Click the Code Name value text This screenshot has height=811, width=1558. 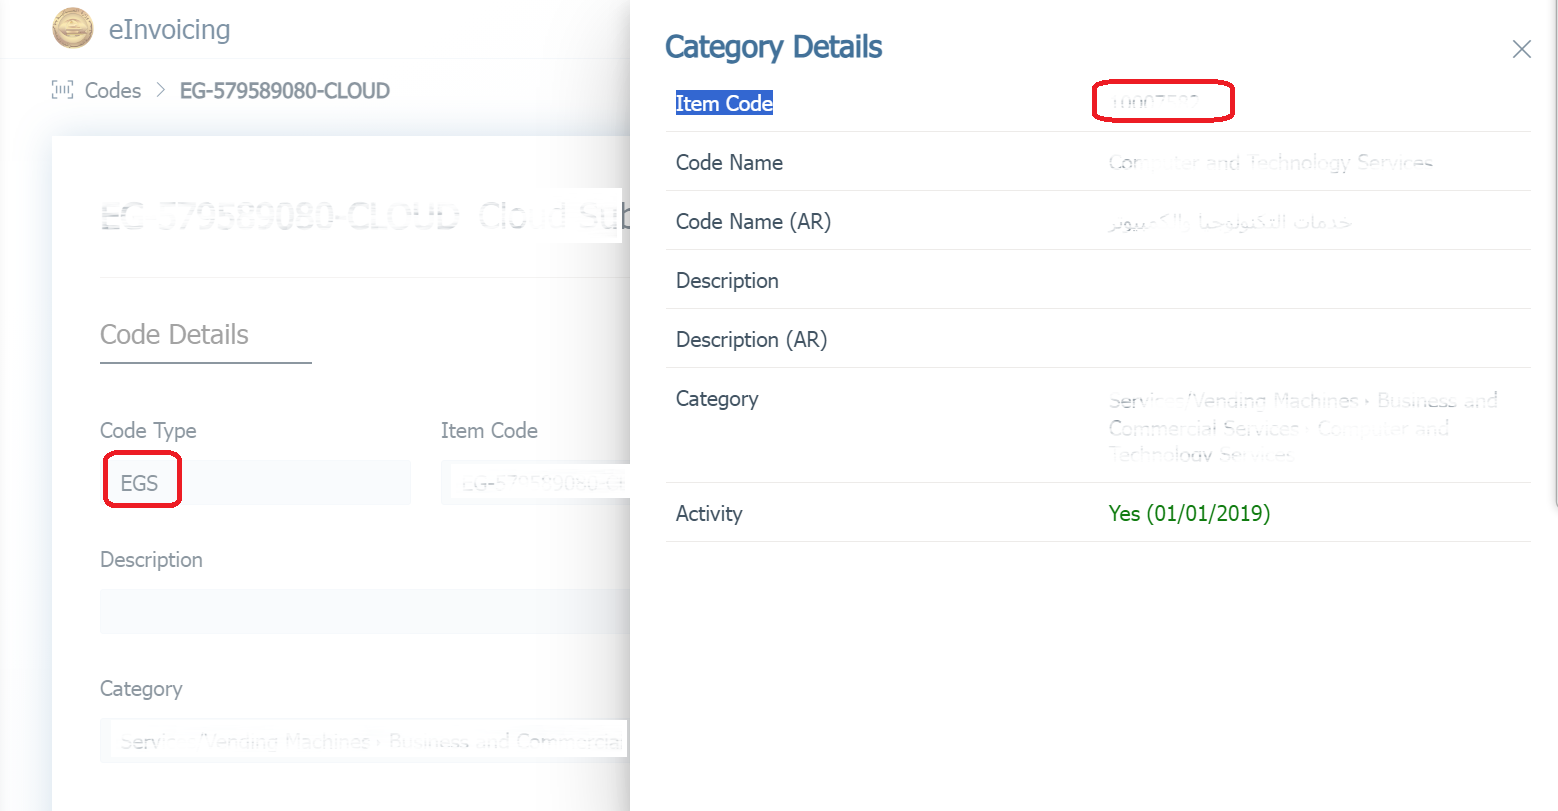(x=1270, y=162)
